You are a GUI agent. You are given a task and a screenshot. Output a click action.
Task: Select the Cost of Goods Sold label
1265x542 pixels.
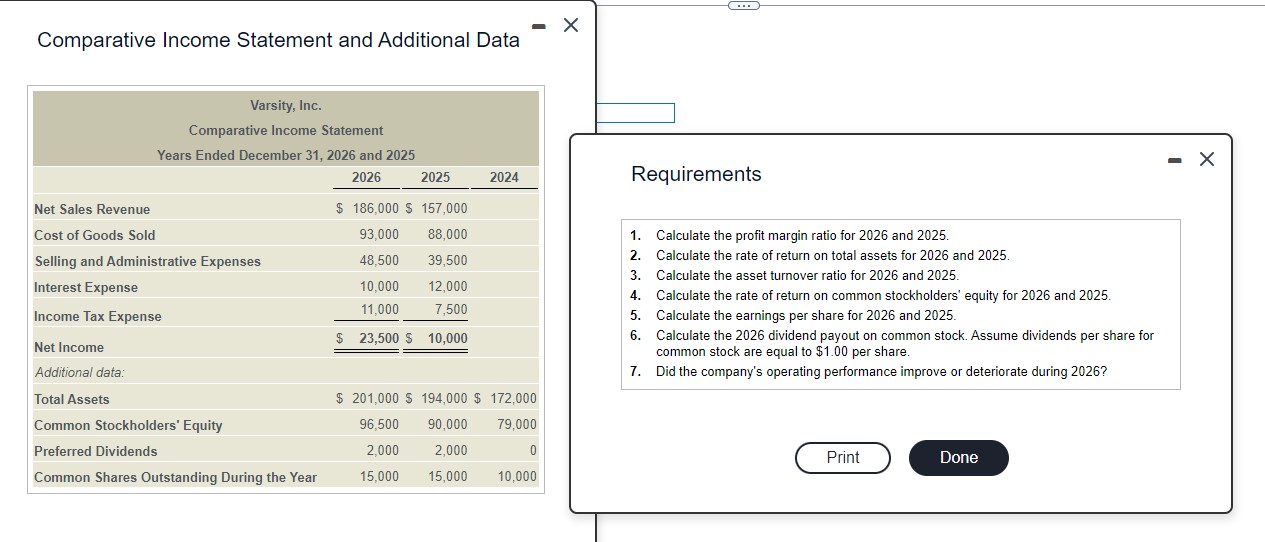[95, 235]
